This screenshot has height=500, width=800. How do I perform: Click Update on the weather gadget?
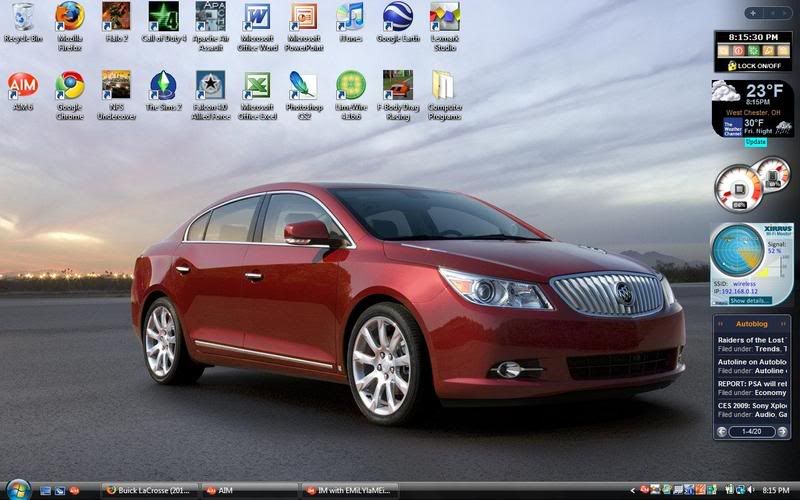tap(756, 142)
